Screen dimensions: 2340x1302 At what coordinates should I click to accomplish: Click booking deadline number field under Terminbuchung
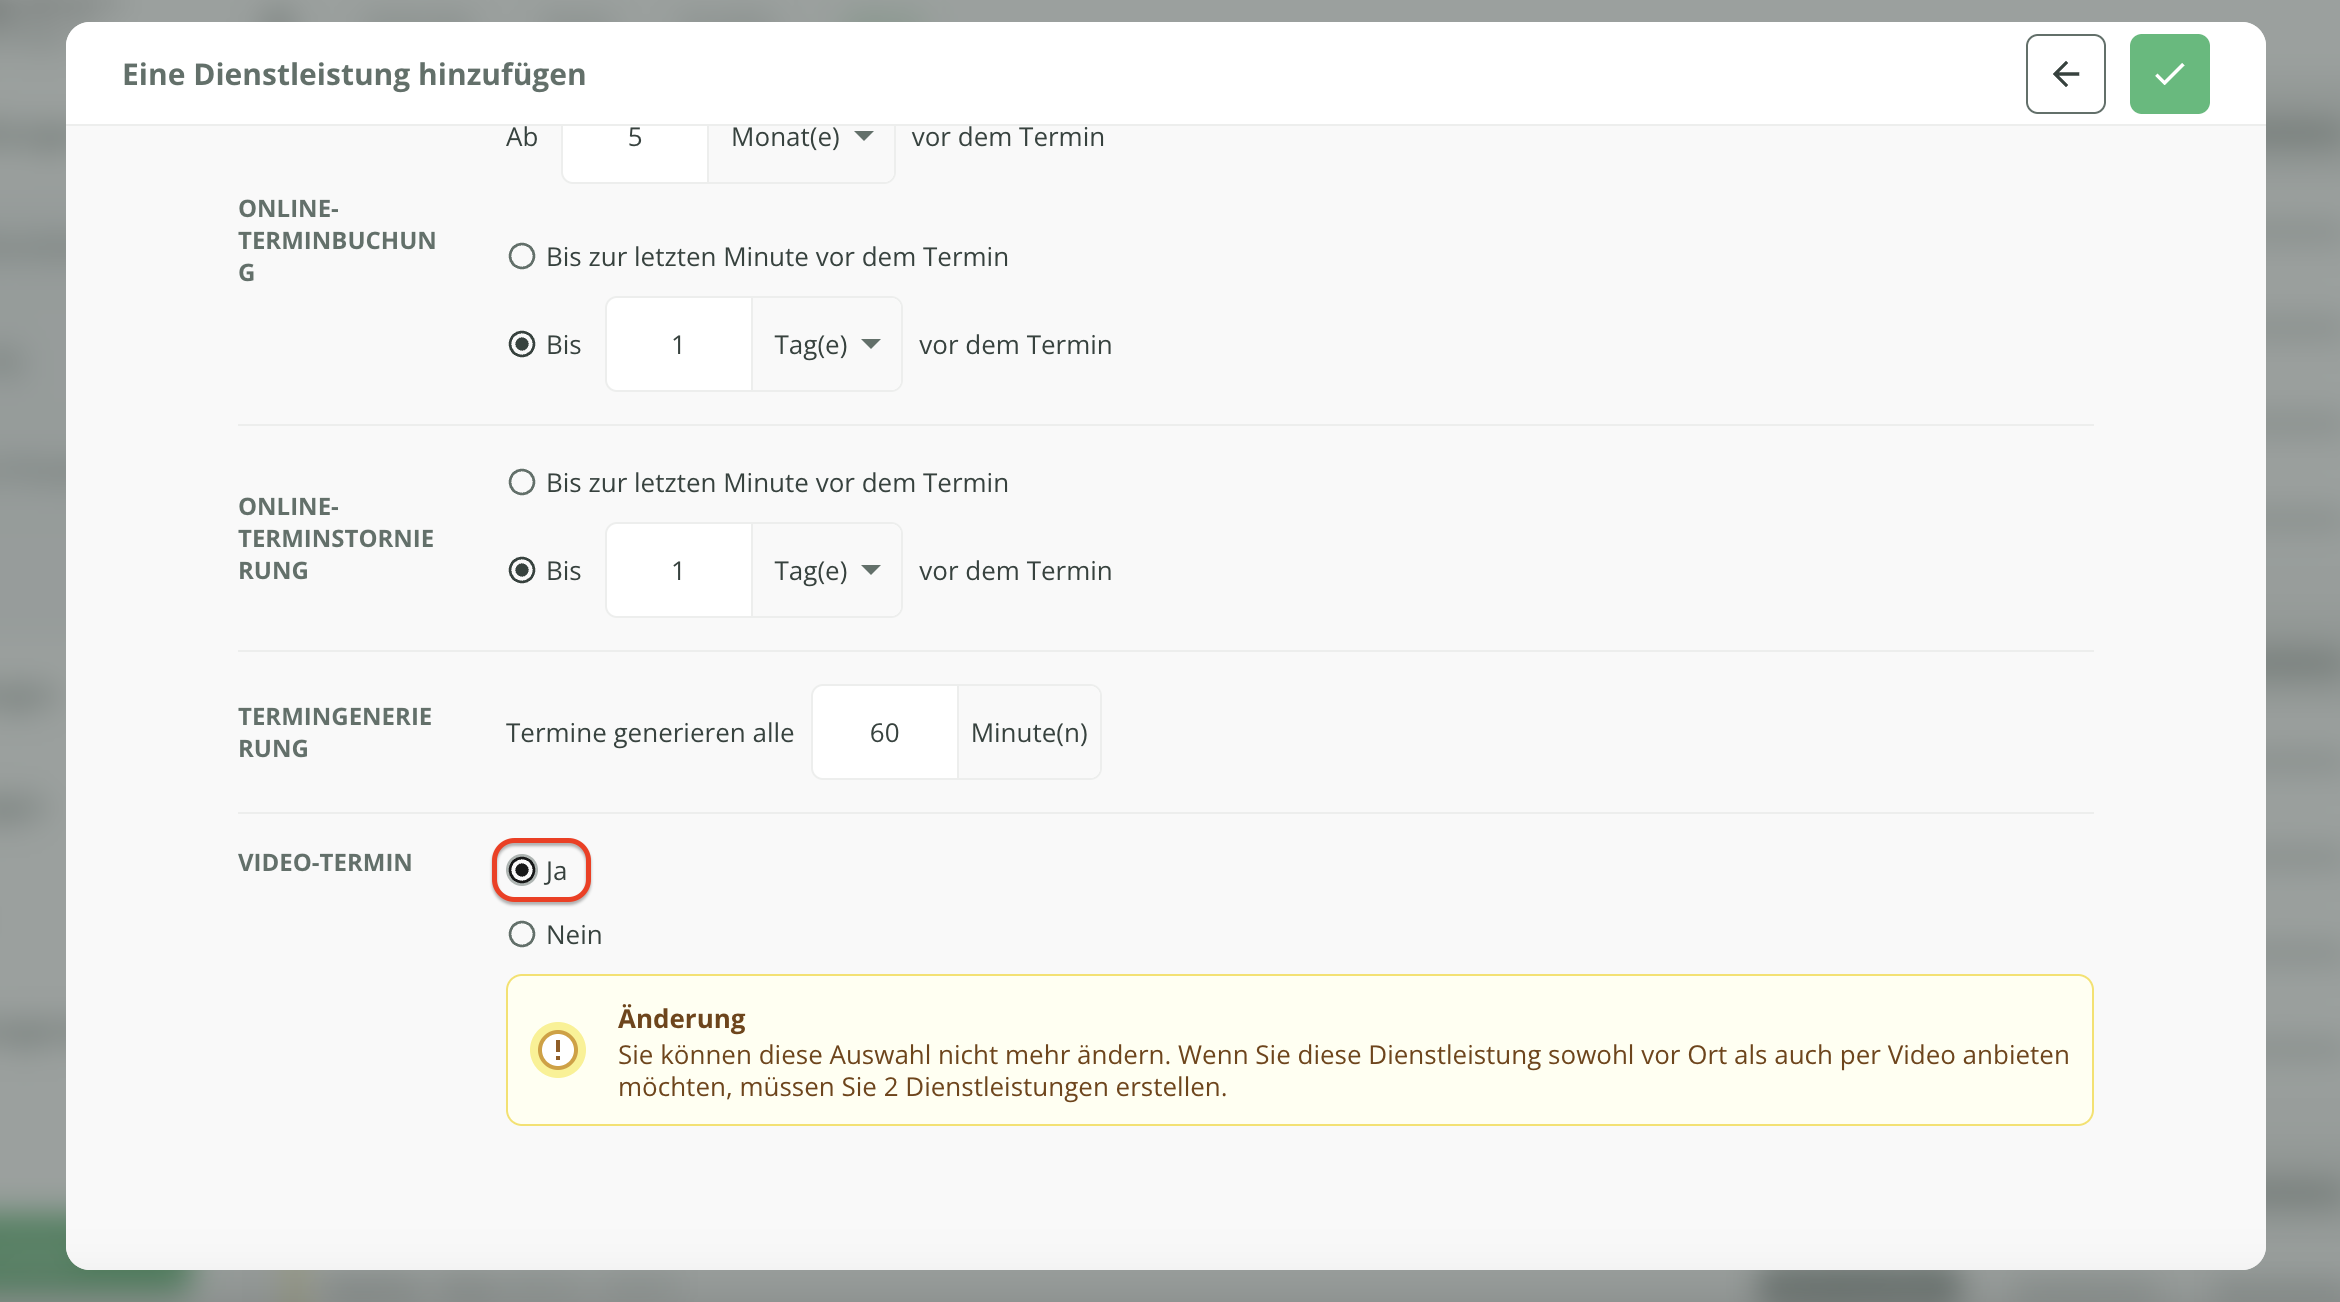678,345
